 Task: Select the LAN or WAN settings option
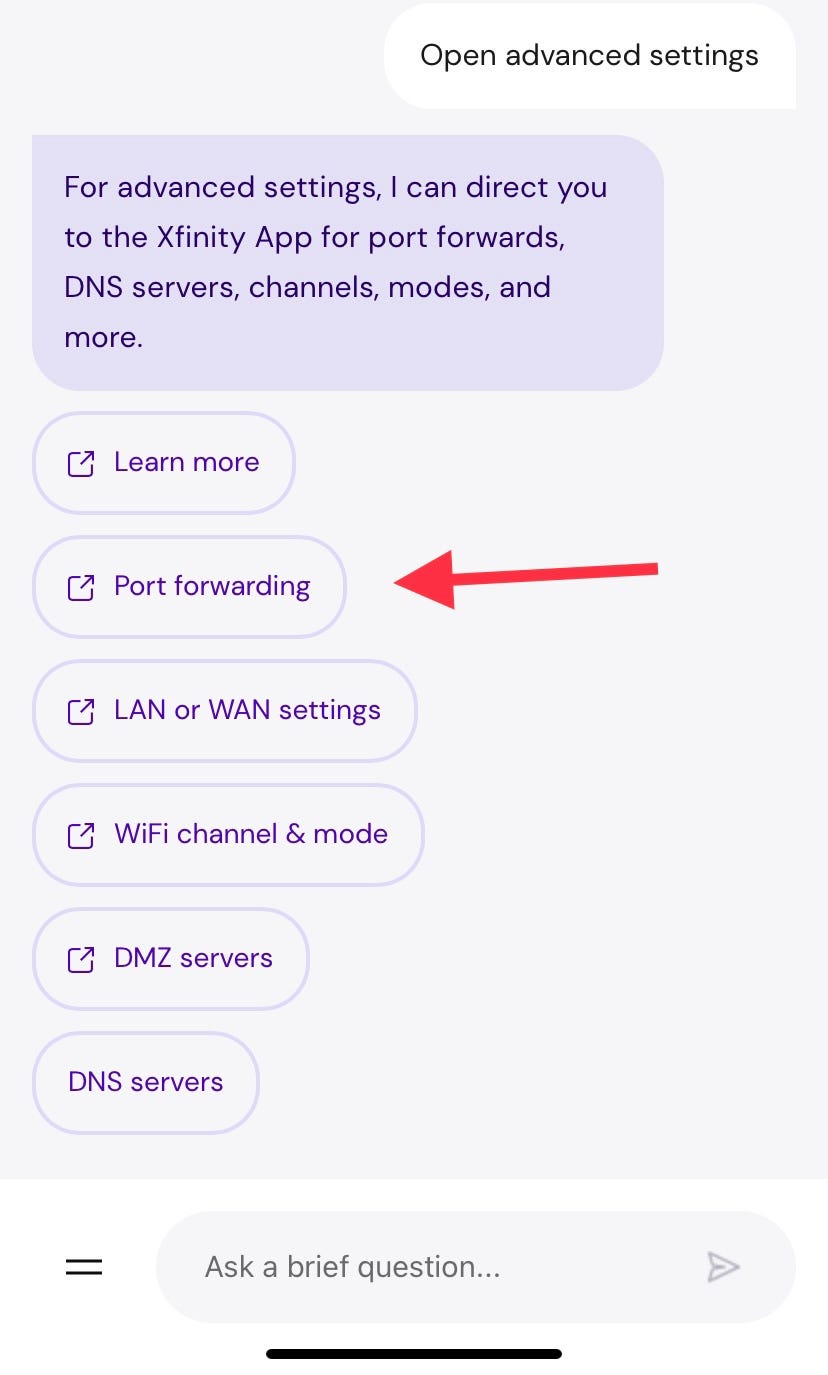(225, 711)
